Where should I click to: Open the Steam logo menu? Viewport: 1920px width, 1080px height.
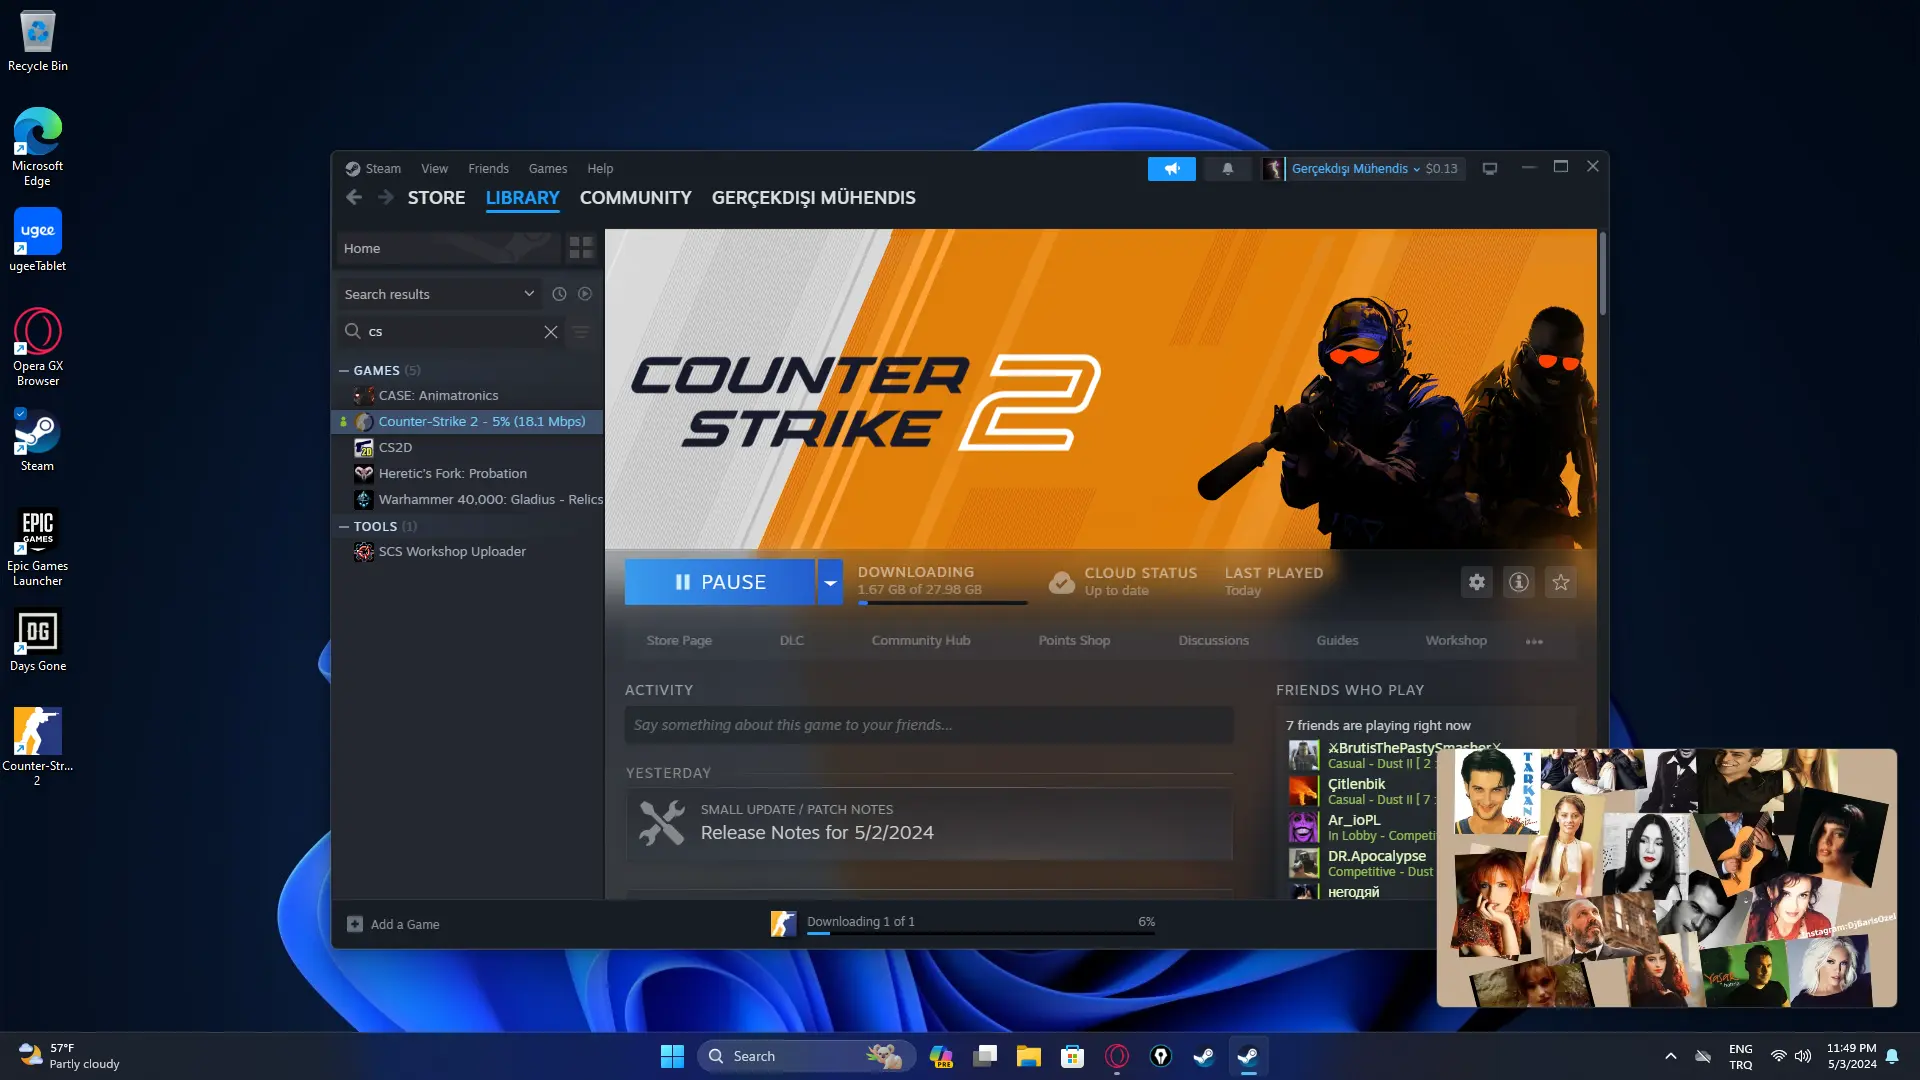(x=373, y=169)
